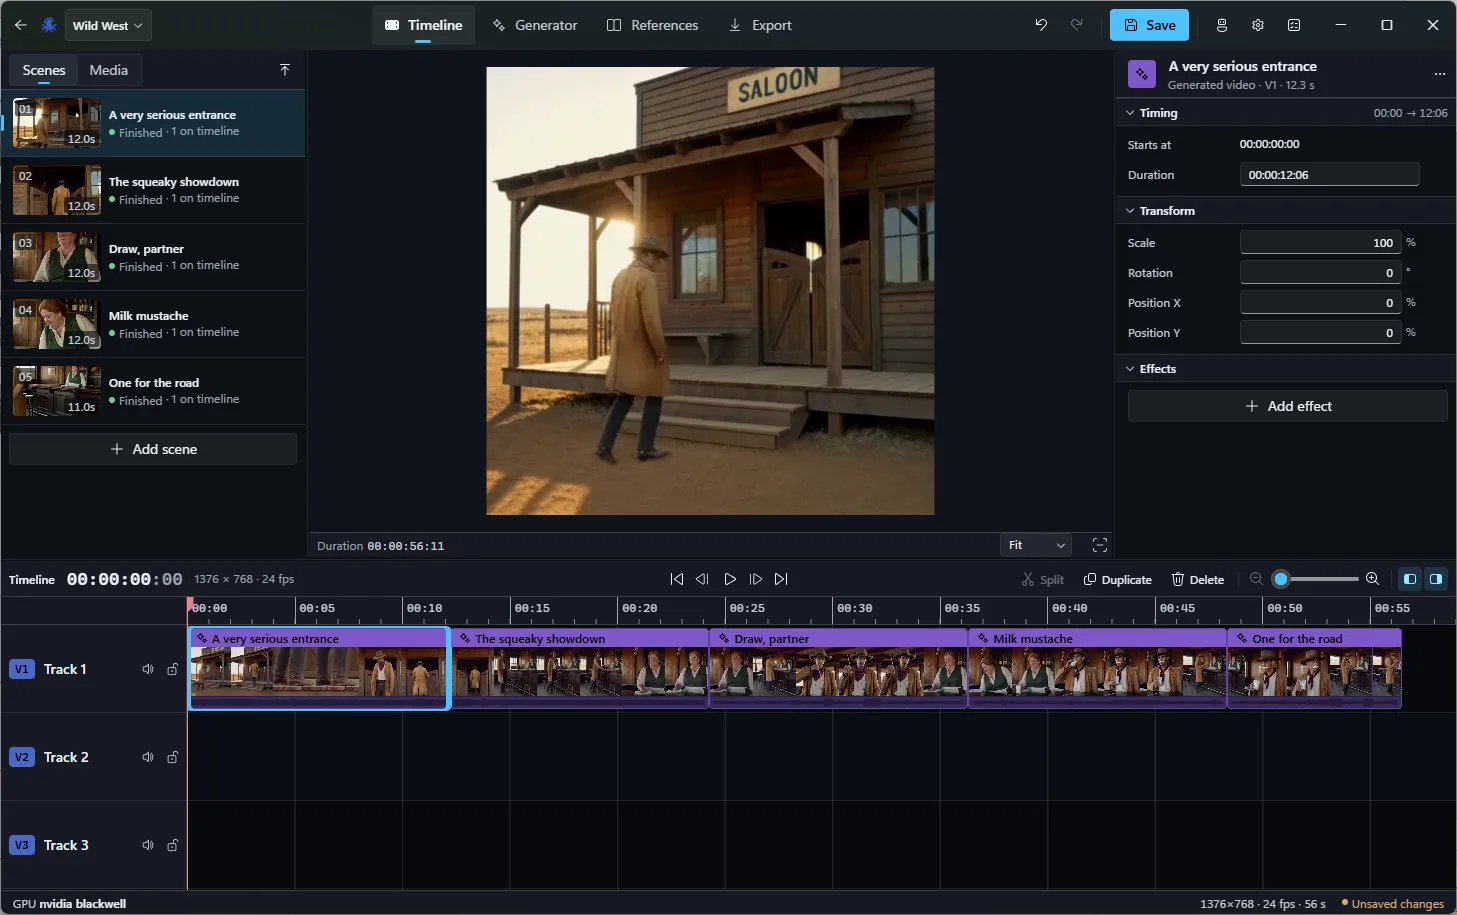Jump to the timeline start

pyautogui.click(x=677, y=579)
